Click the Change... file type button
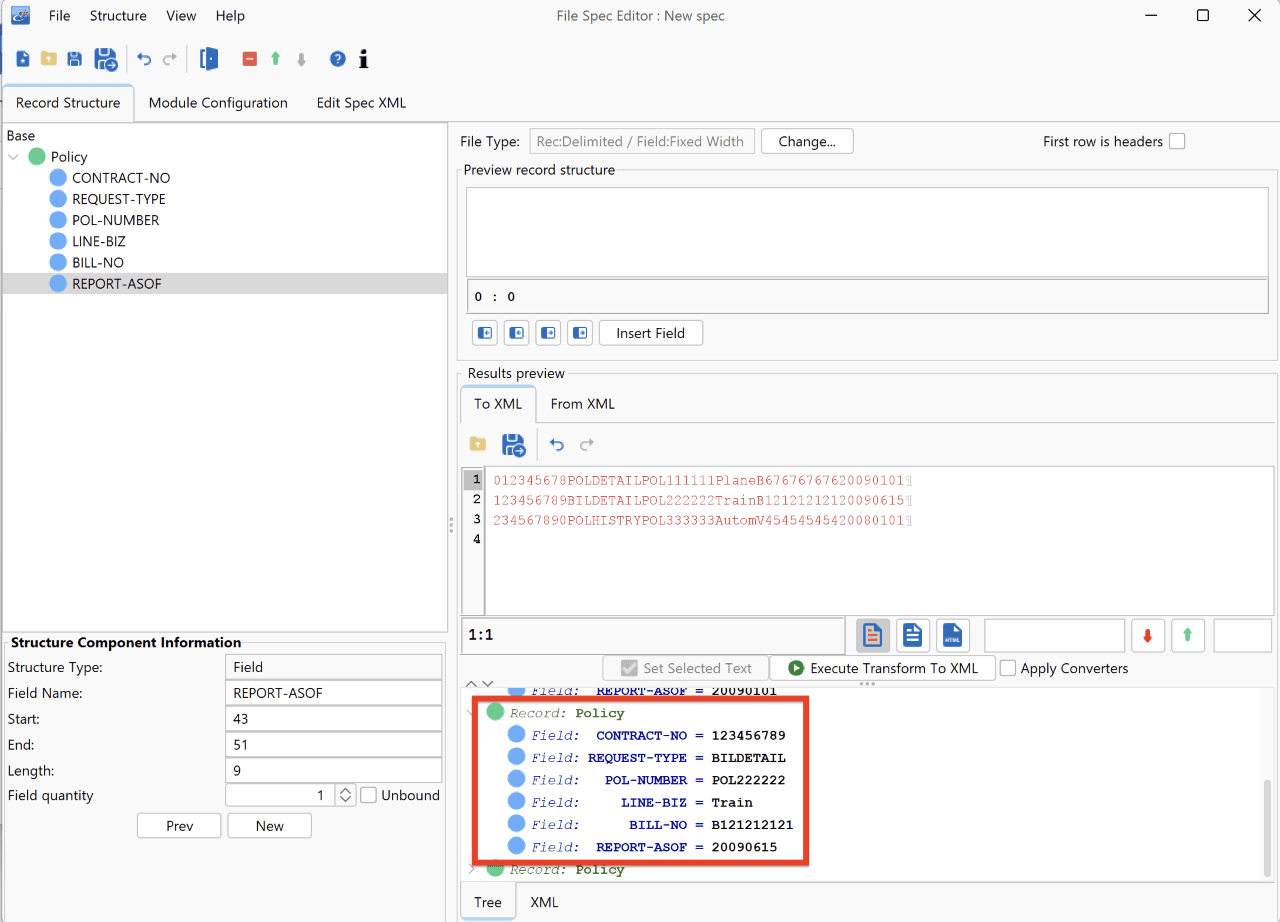Image resolution: width=1280 pixels, height=922 pixels. tap(807, 141)
